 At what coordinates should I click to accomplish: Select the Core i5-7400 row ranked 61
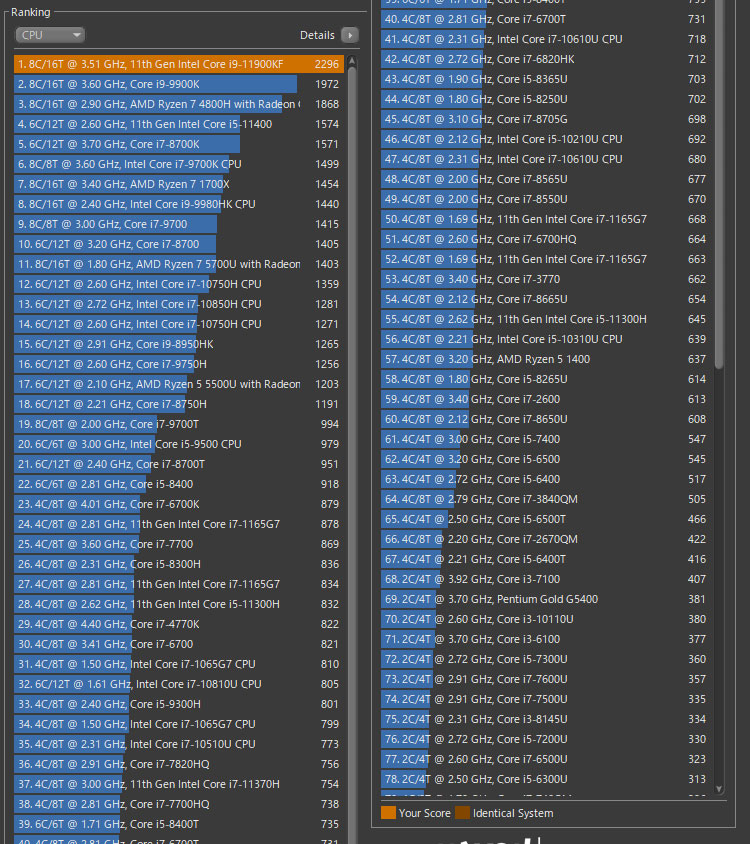click(545, 439)
